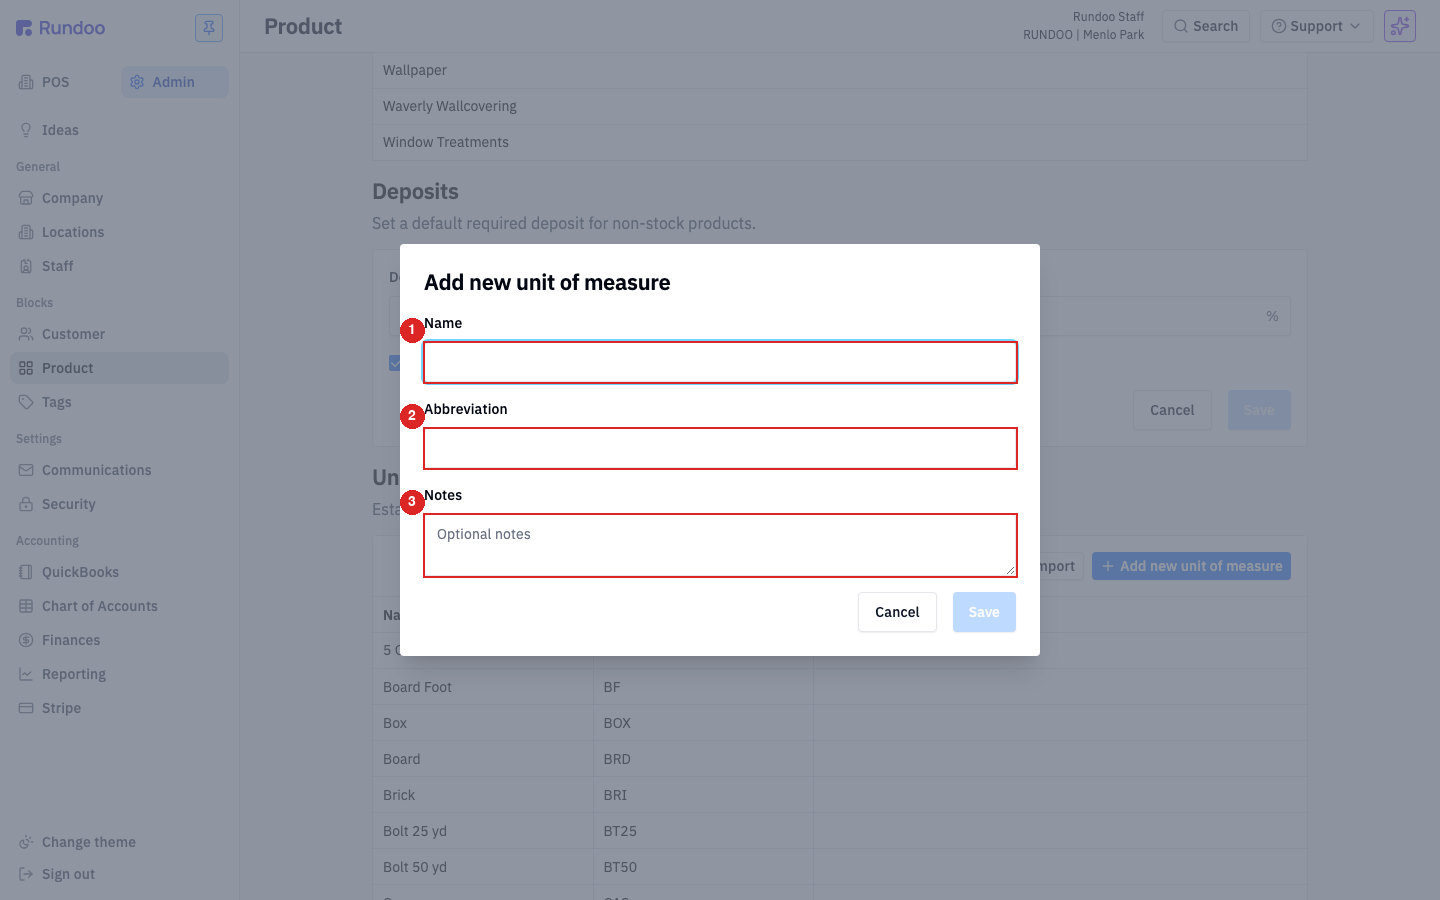Toggle the deposit checkbox behind dialog
The width and height of the screenshot is (1440, 900).
point(394,363)
